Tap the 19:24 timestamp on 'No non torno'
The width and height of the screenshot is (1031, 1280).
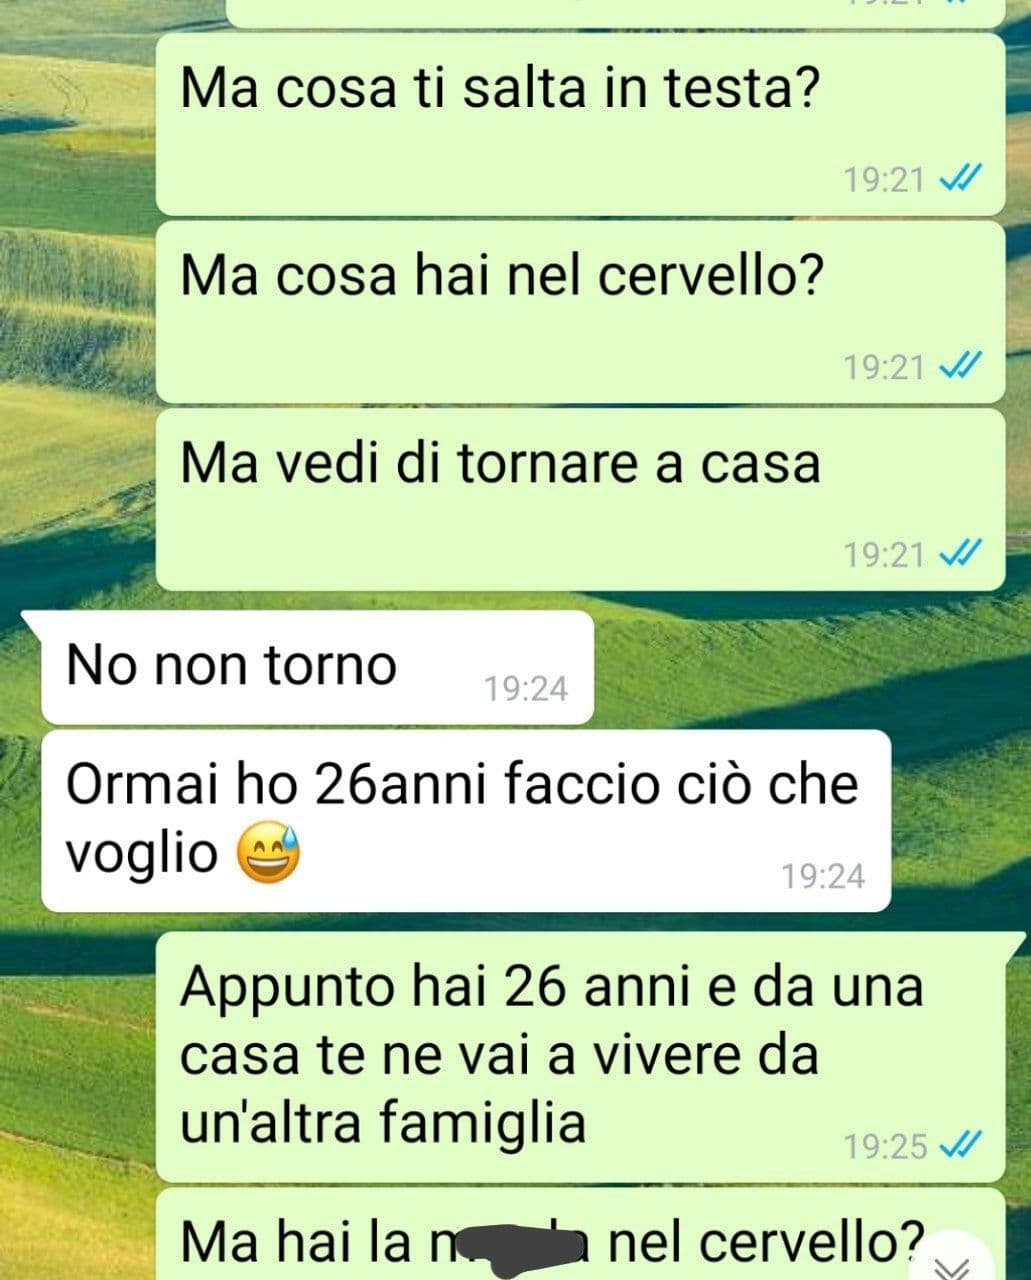(526, 688)
